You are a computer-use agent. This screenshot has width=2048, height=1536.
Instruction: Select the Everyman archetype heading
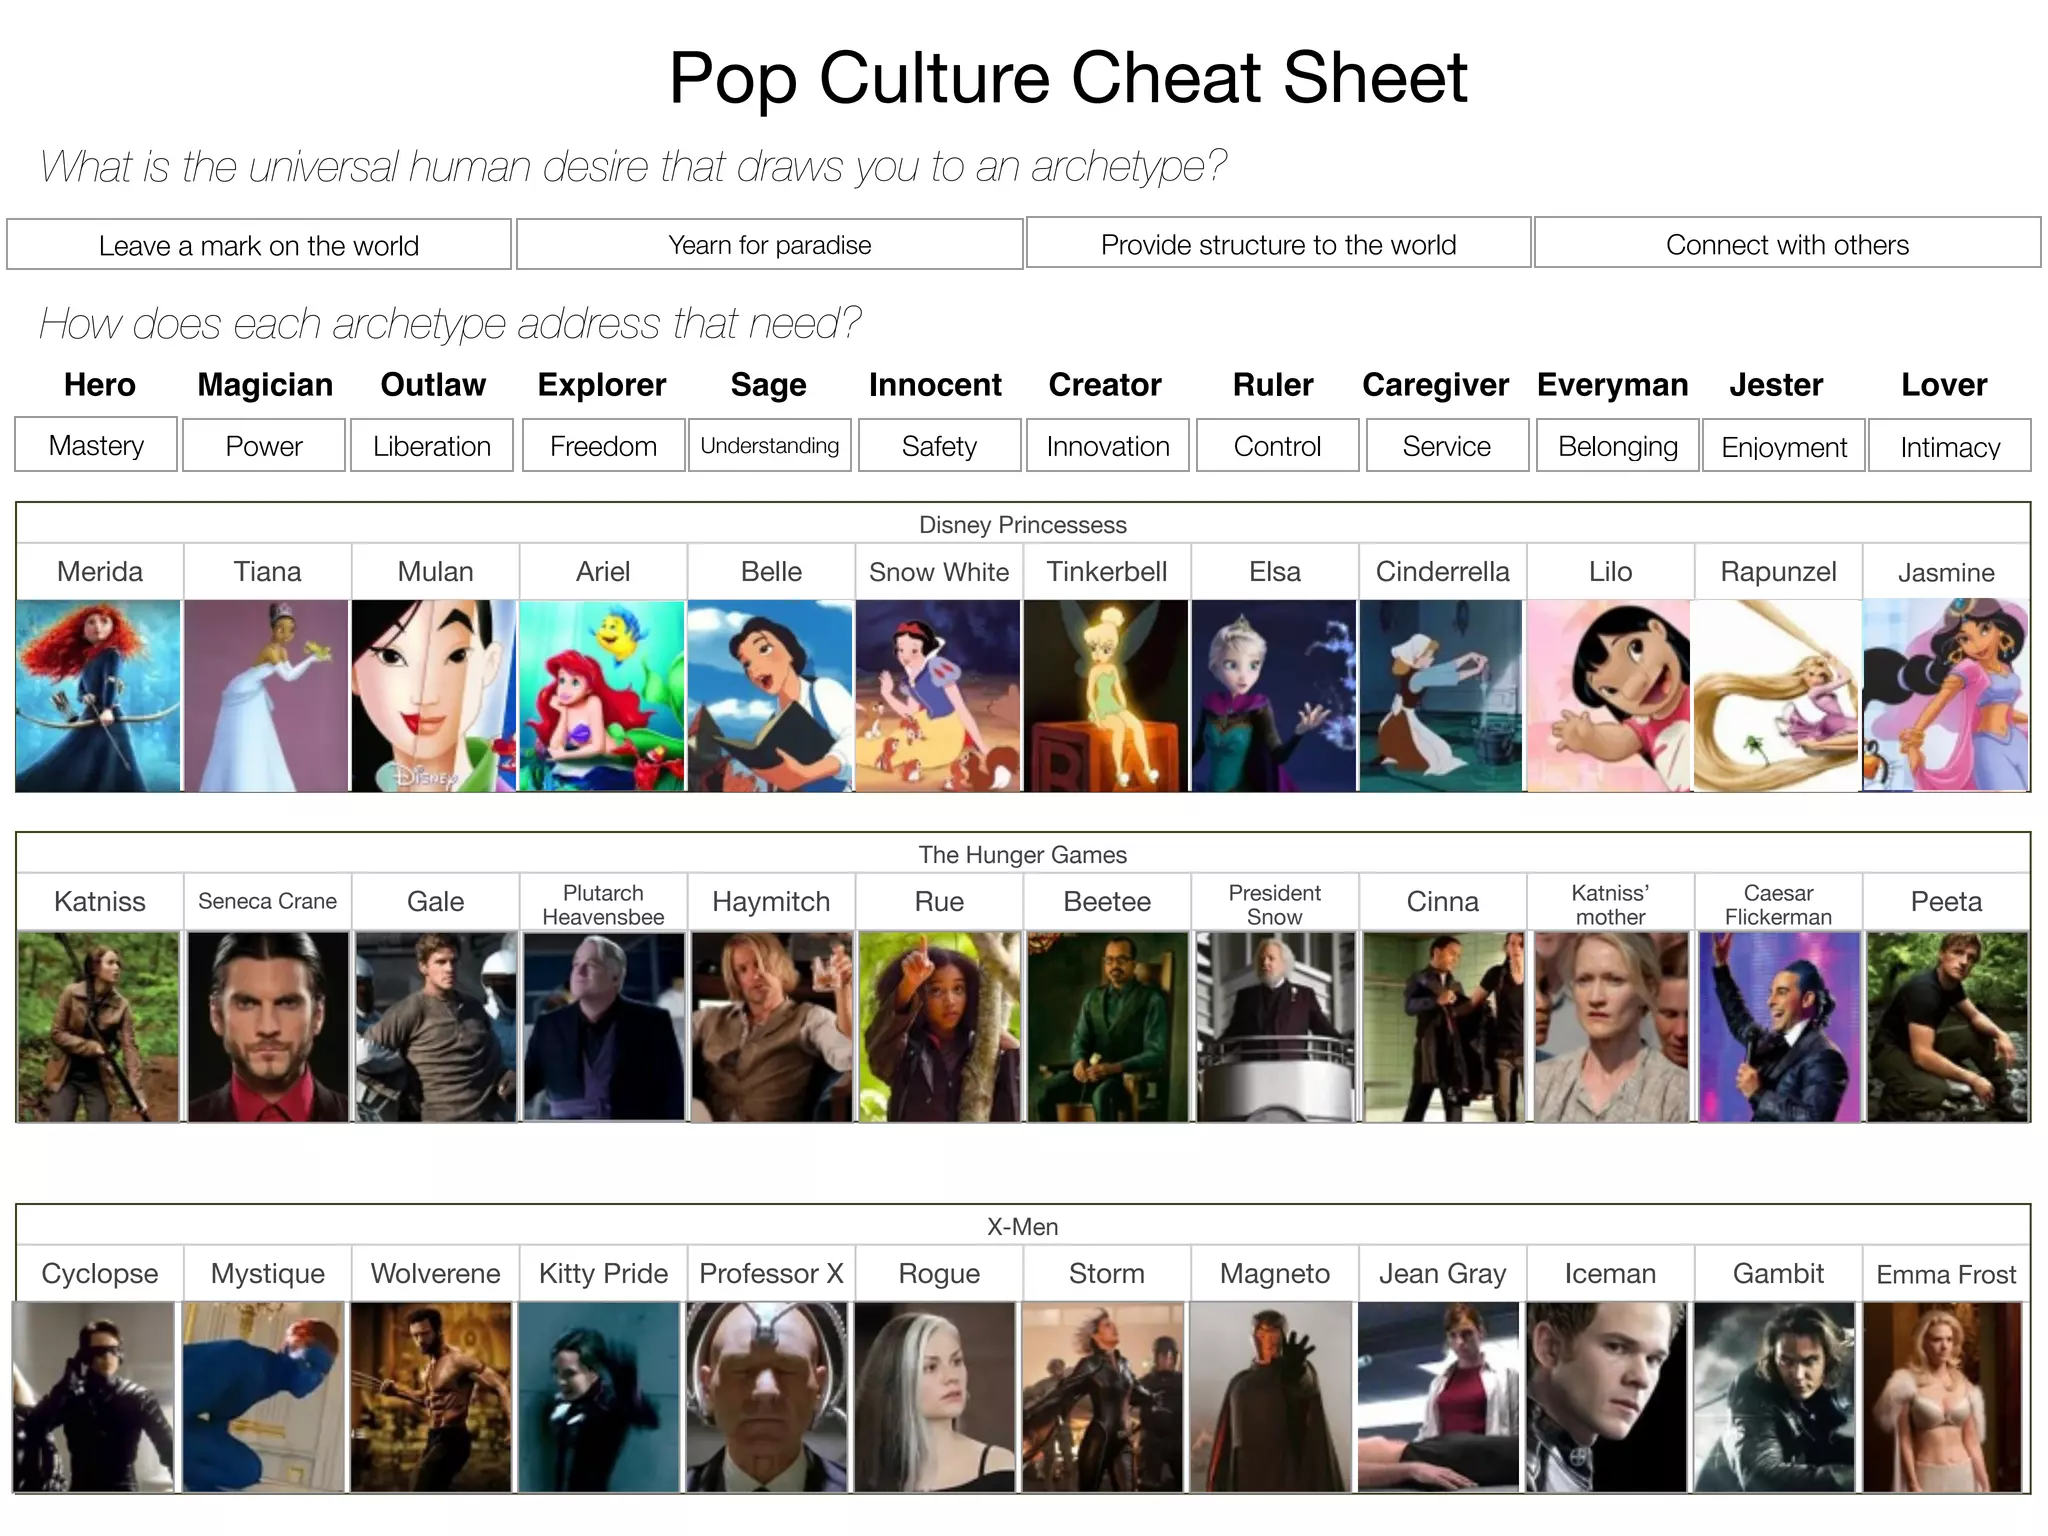click(1612, 385)
